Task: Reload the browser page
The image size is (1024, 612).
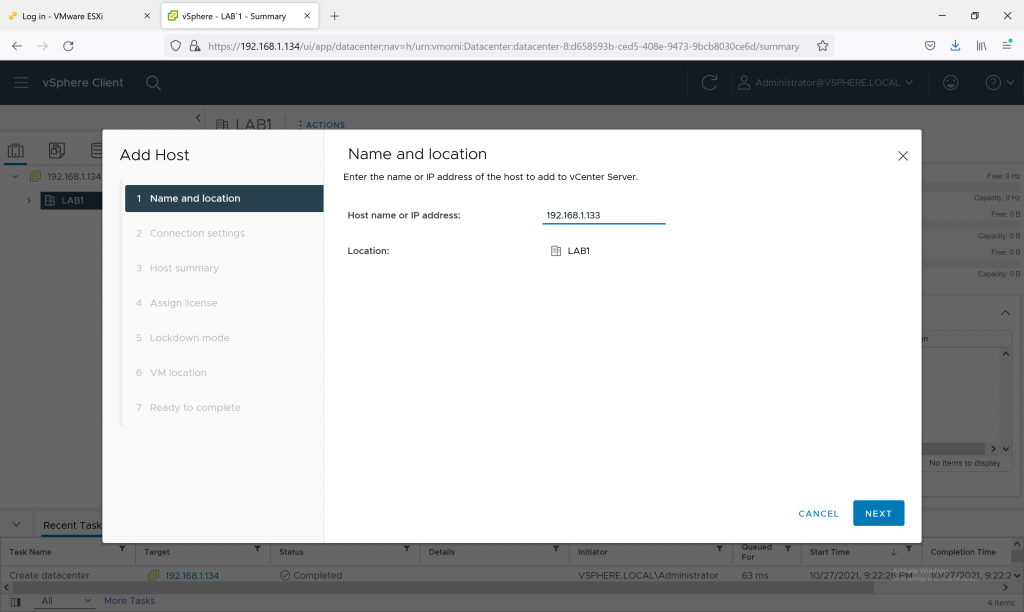Action: pyautogui.click(x=68, y=46)
